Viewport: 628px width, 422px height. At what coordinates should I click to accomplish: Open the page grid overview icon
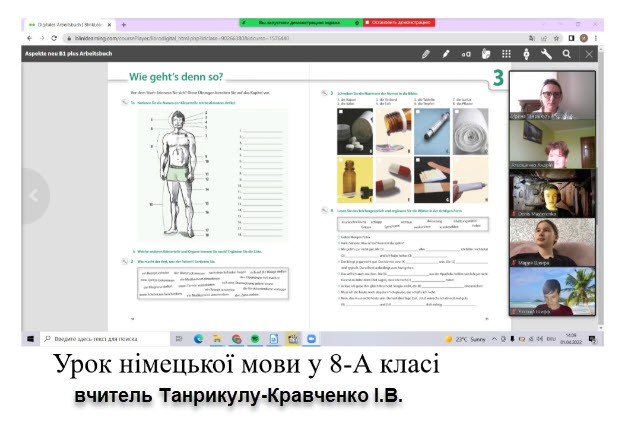[506, 54]
